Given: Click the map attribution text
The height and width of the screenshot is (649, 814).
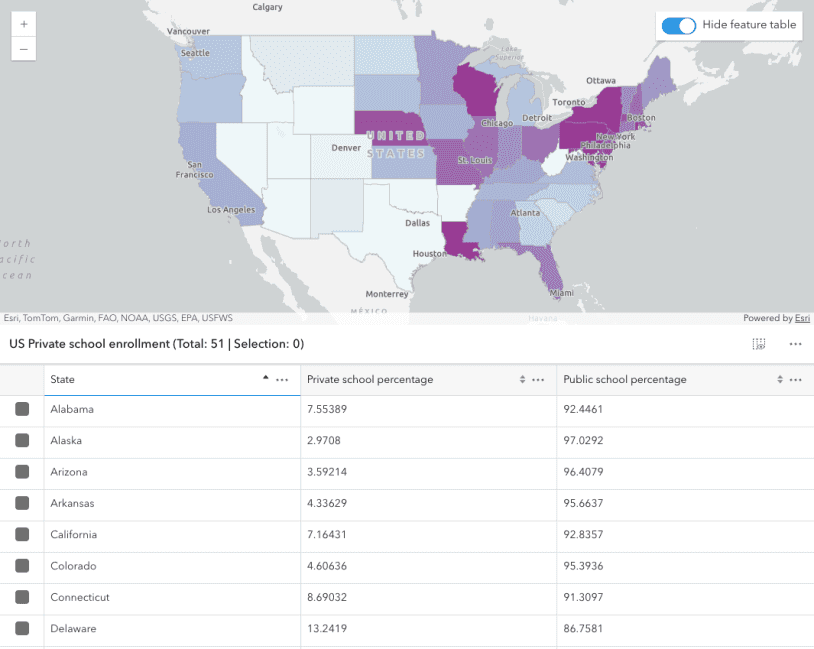Looking at the screenshot, I should [118, 318].
